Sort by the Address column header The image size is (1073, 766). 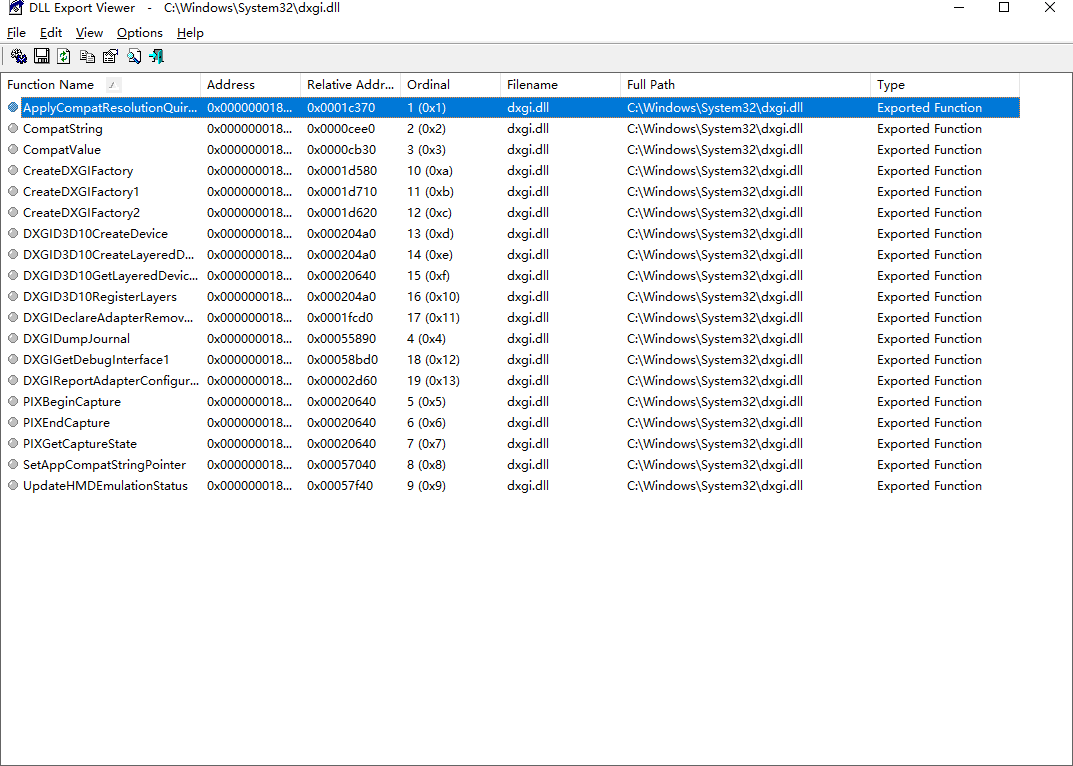point(250,85)
